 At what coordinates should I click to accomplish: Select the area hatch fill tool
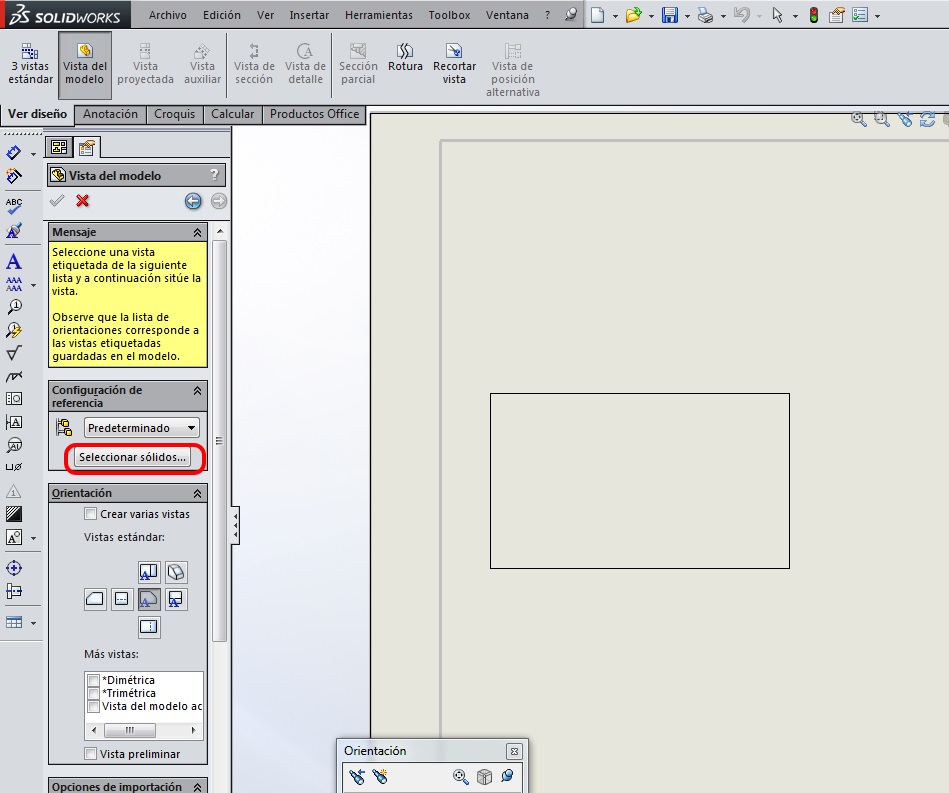[14, 514]
